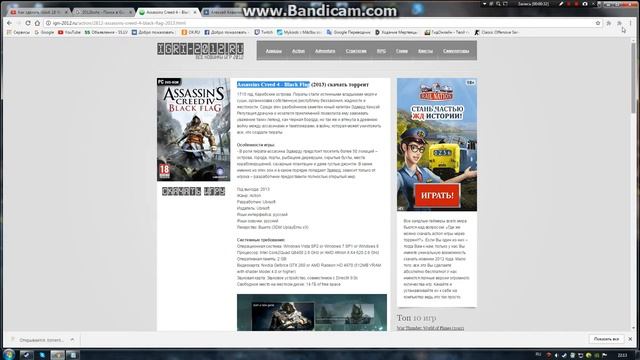
Task: Click the 18+ badge on the ad banner
Action: click(470, 83)
